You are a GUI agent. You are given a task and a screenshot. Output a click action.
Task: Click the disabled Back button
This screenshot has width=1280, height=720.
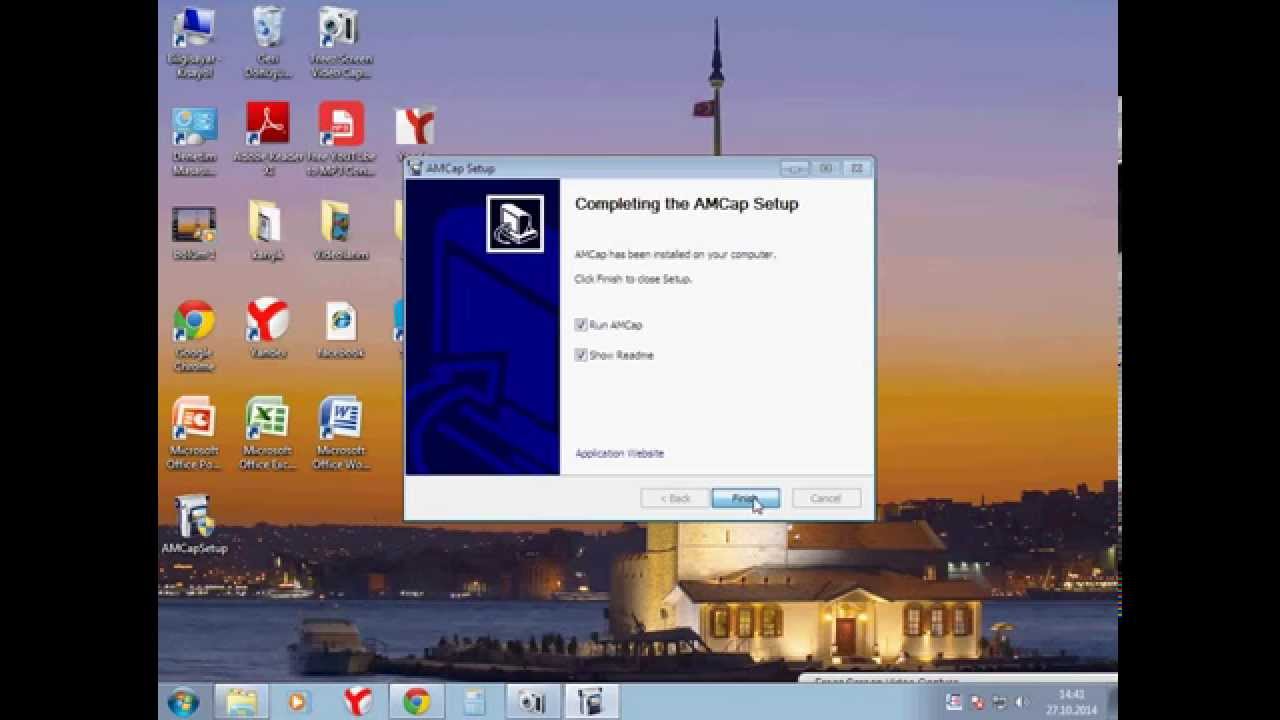coord(674,498)
